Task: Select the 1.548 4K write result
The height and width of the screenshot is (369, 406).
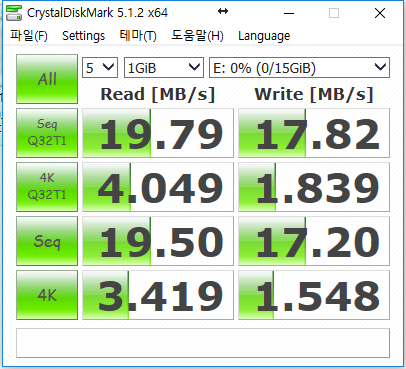Action: coord(314,295)
